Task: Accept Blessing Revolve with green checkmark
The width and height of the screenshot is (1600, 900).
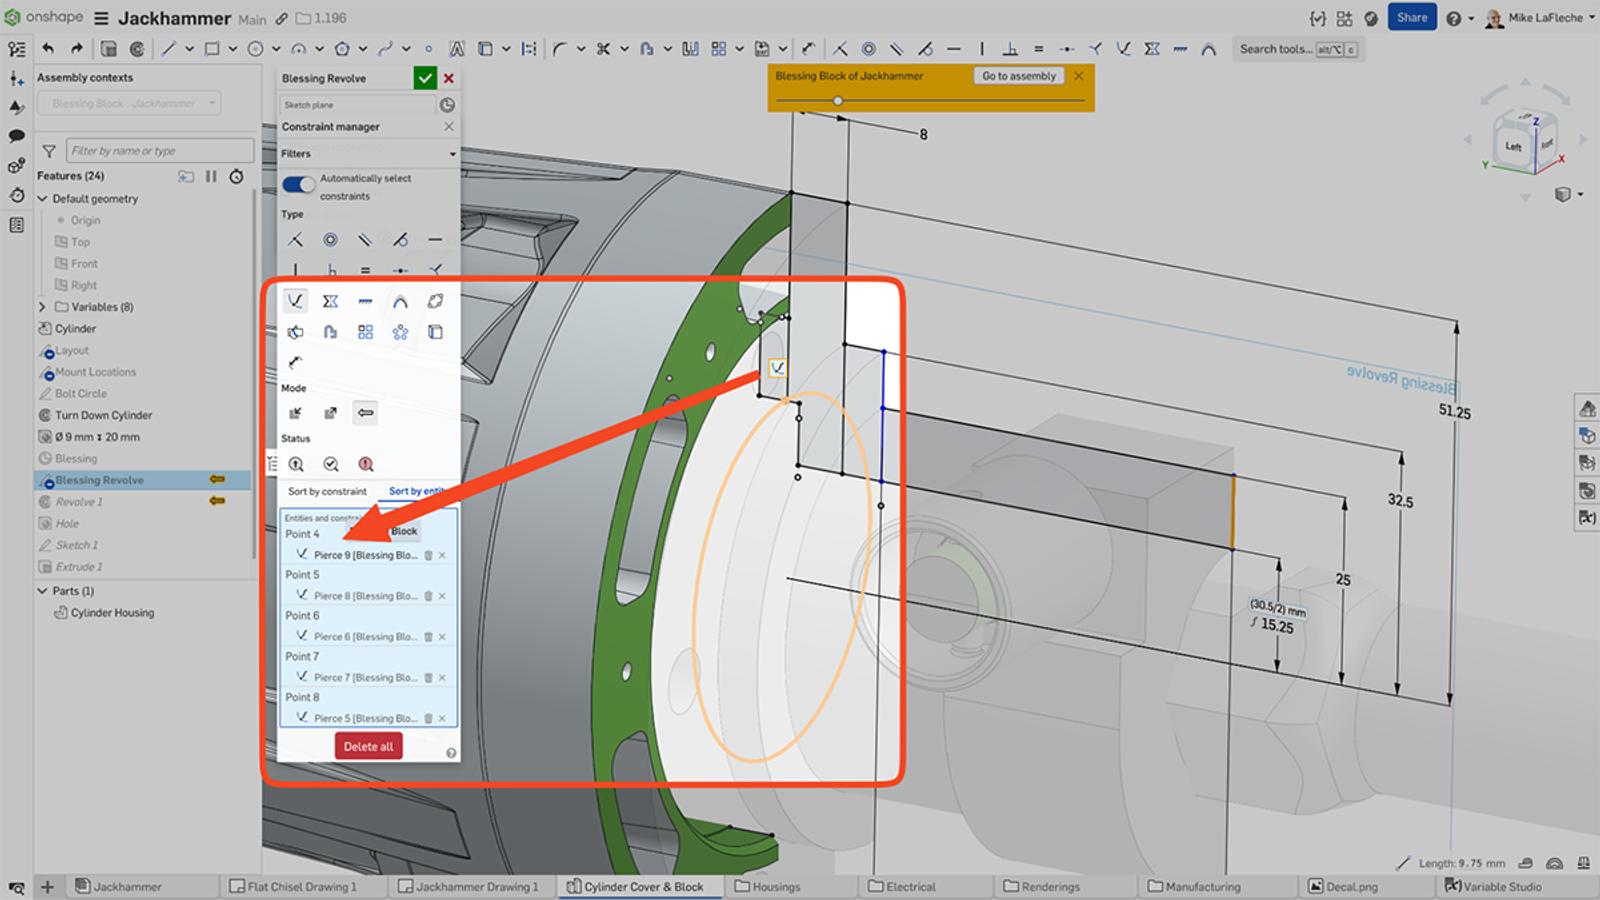Action: point(425,78)
